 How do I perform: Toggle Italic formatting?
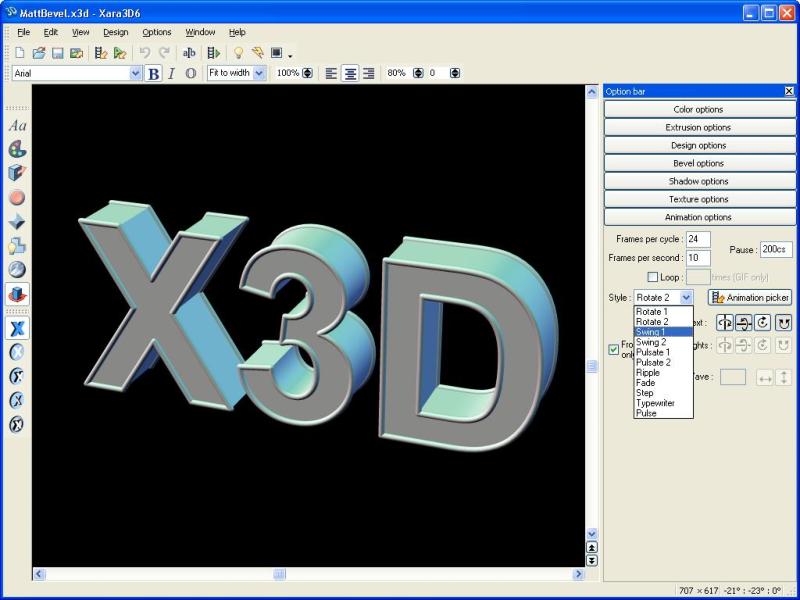(x=172, y=73)
